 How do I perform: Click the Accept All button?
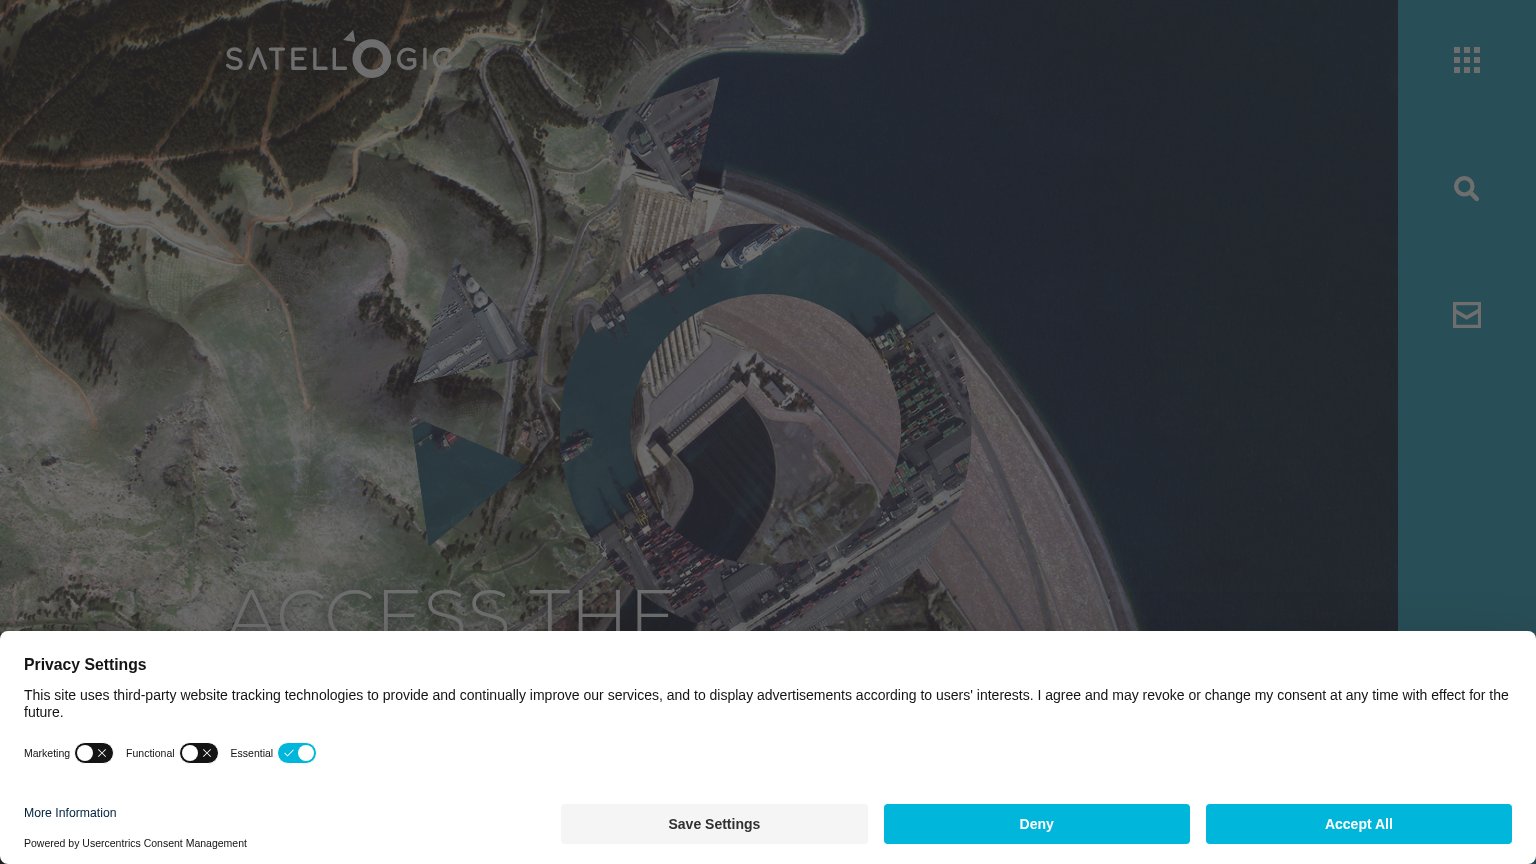pos(1359,824)
